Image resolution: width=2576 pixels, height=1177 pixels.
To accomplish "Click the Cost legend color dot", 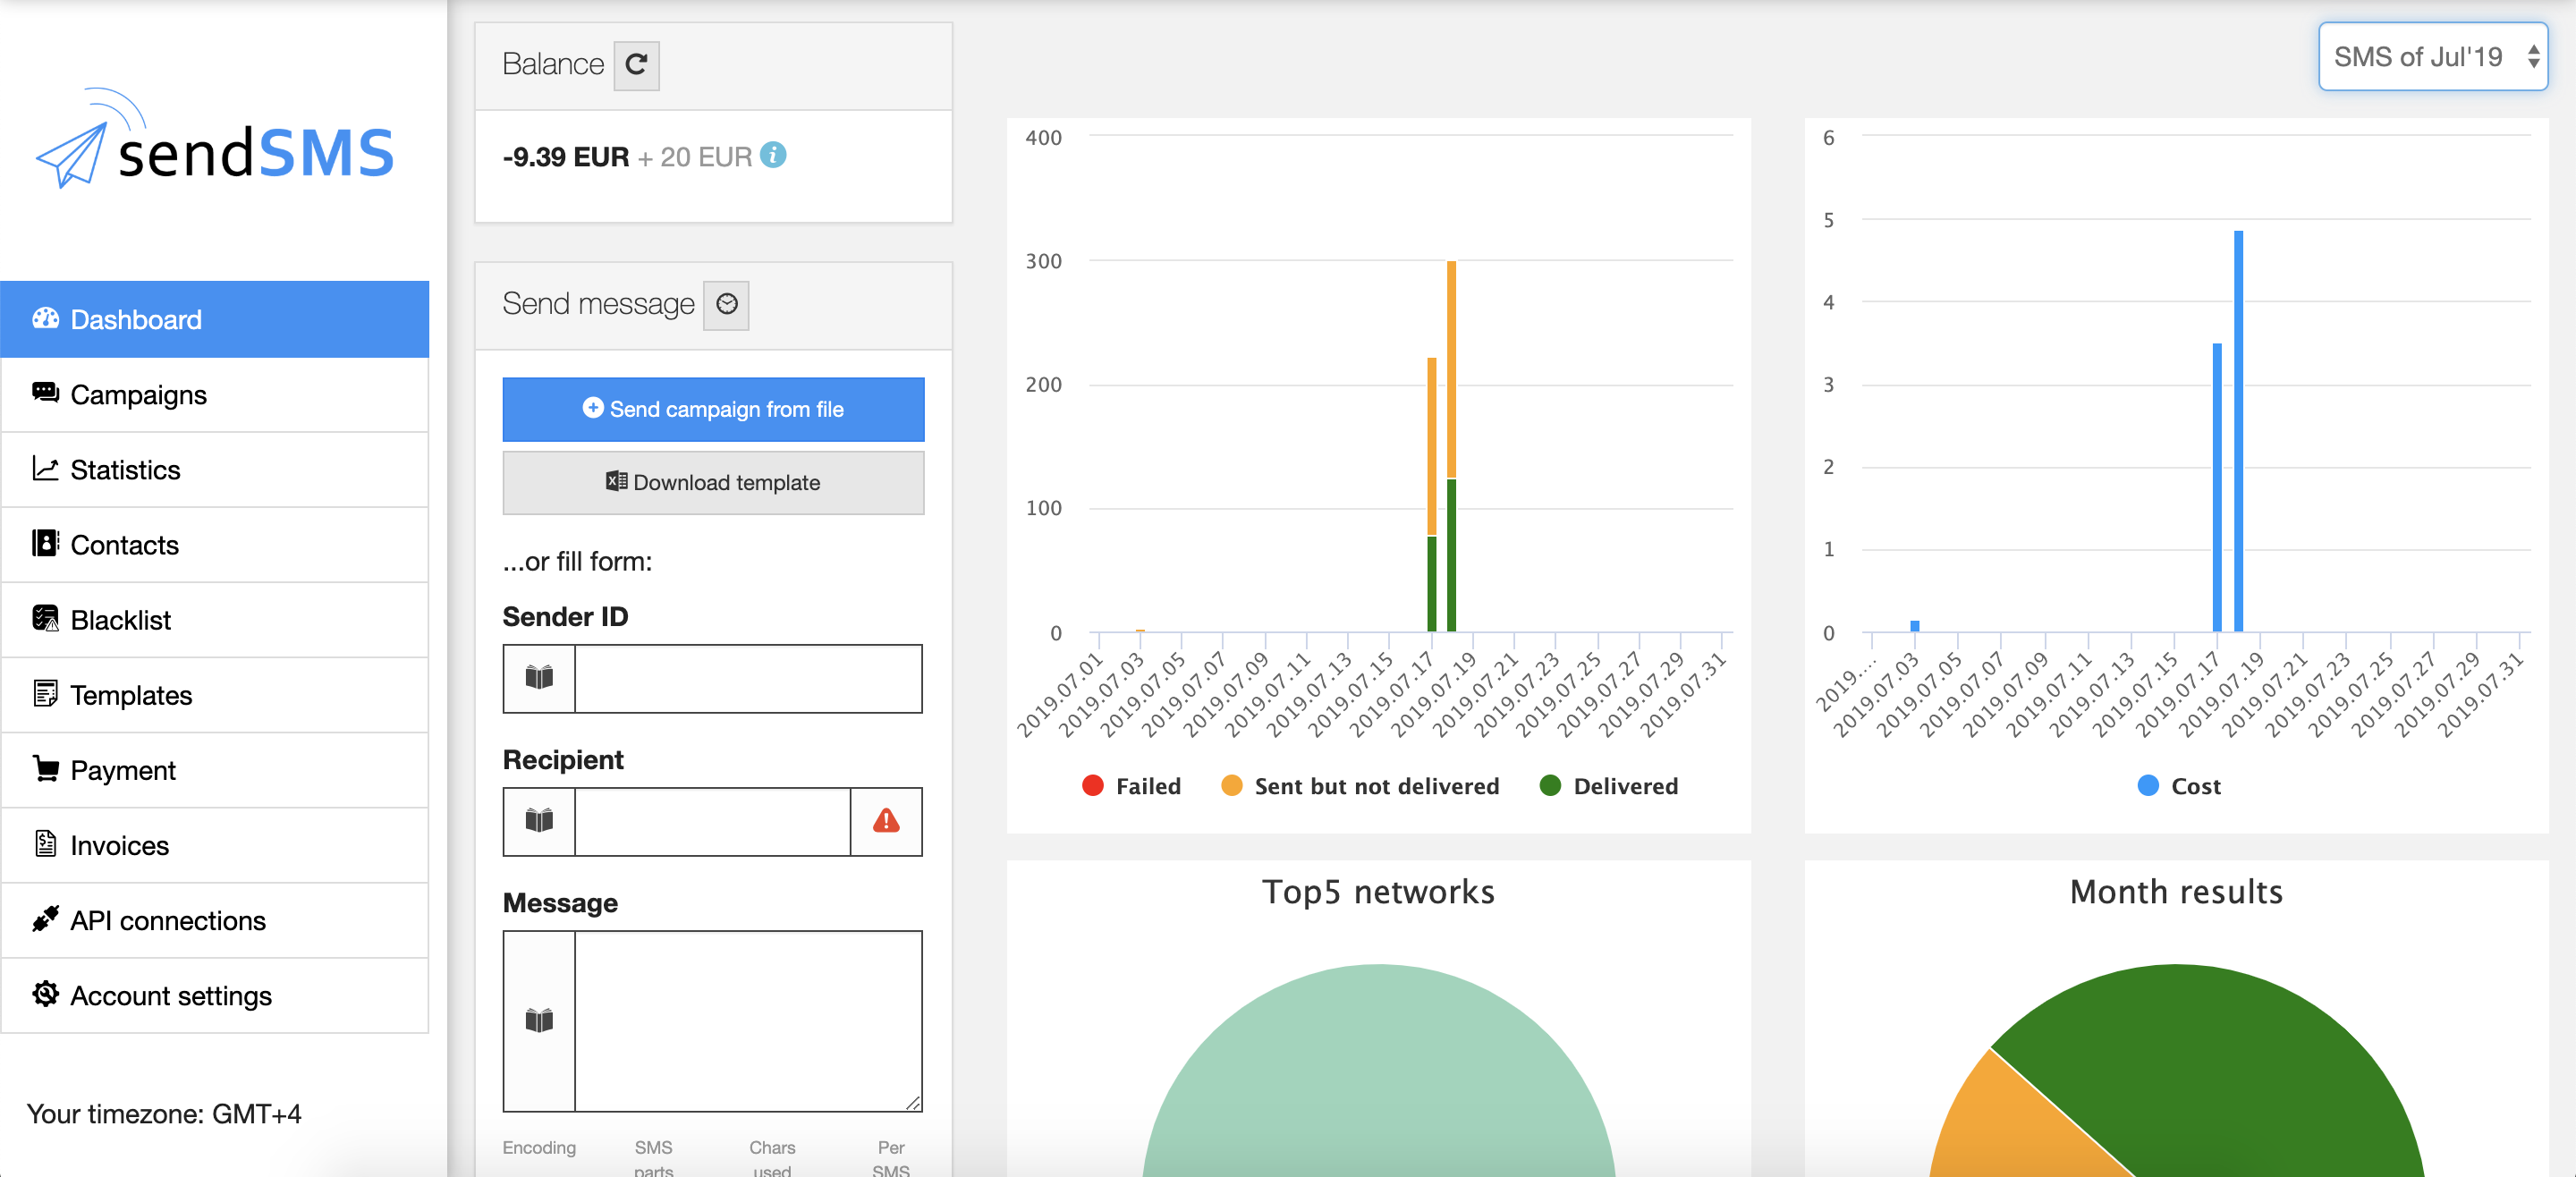I will click(x=2148, y=786).
